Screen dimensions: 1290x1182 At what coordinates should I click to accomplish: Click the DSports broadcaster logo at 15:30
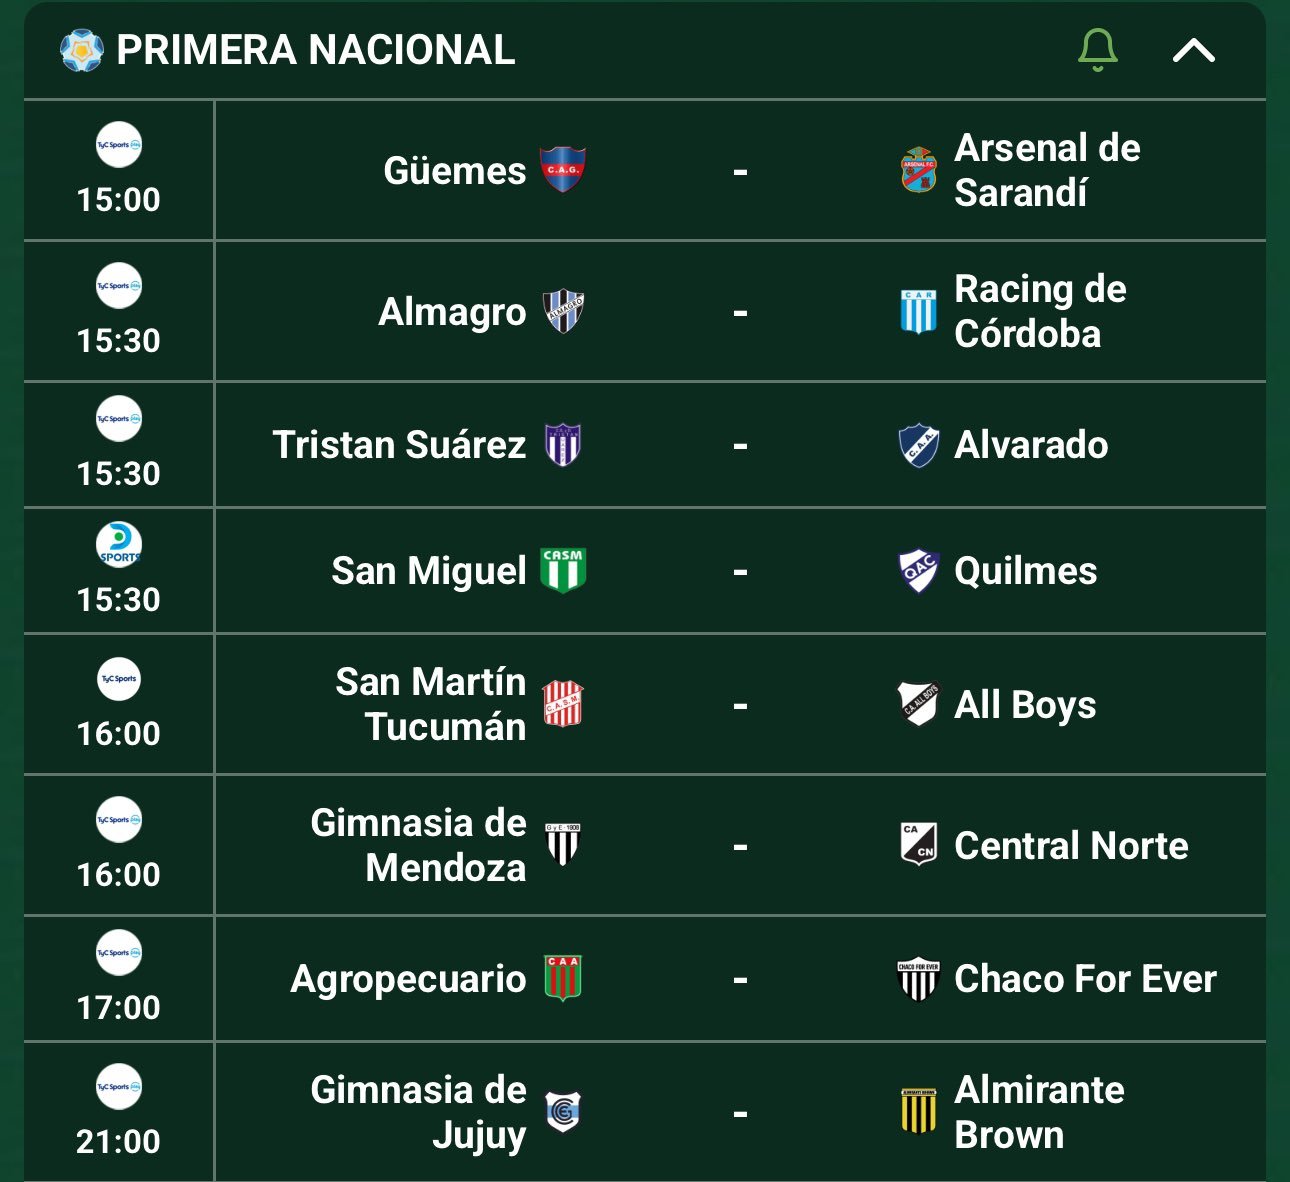point(119,545)
